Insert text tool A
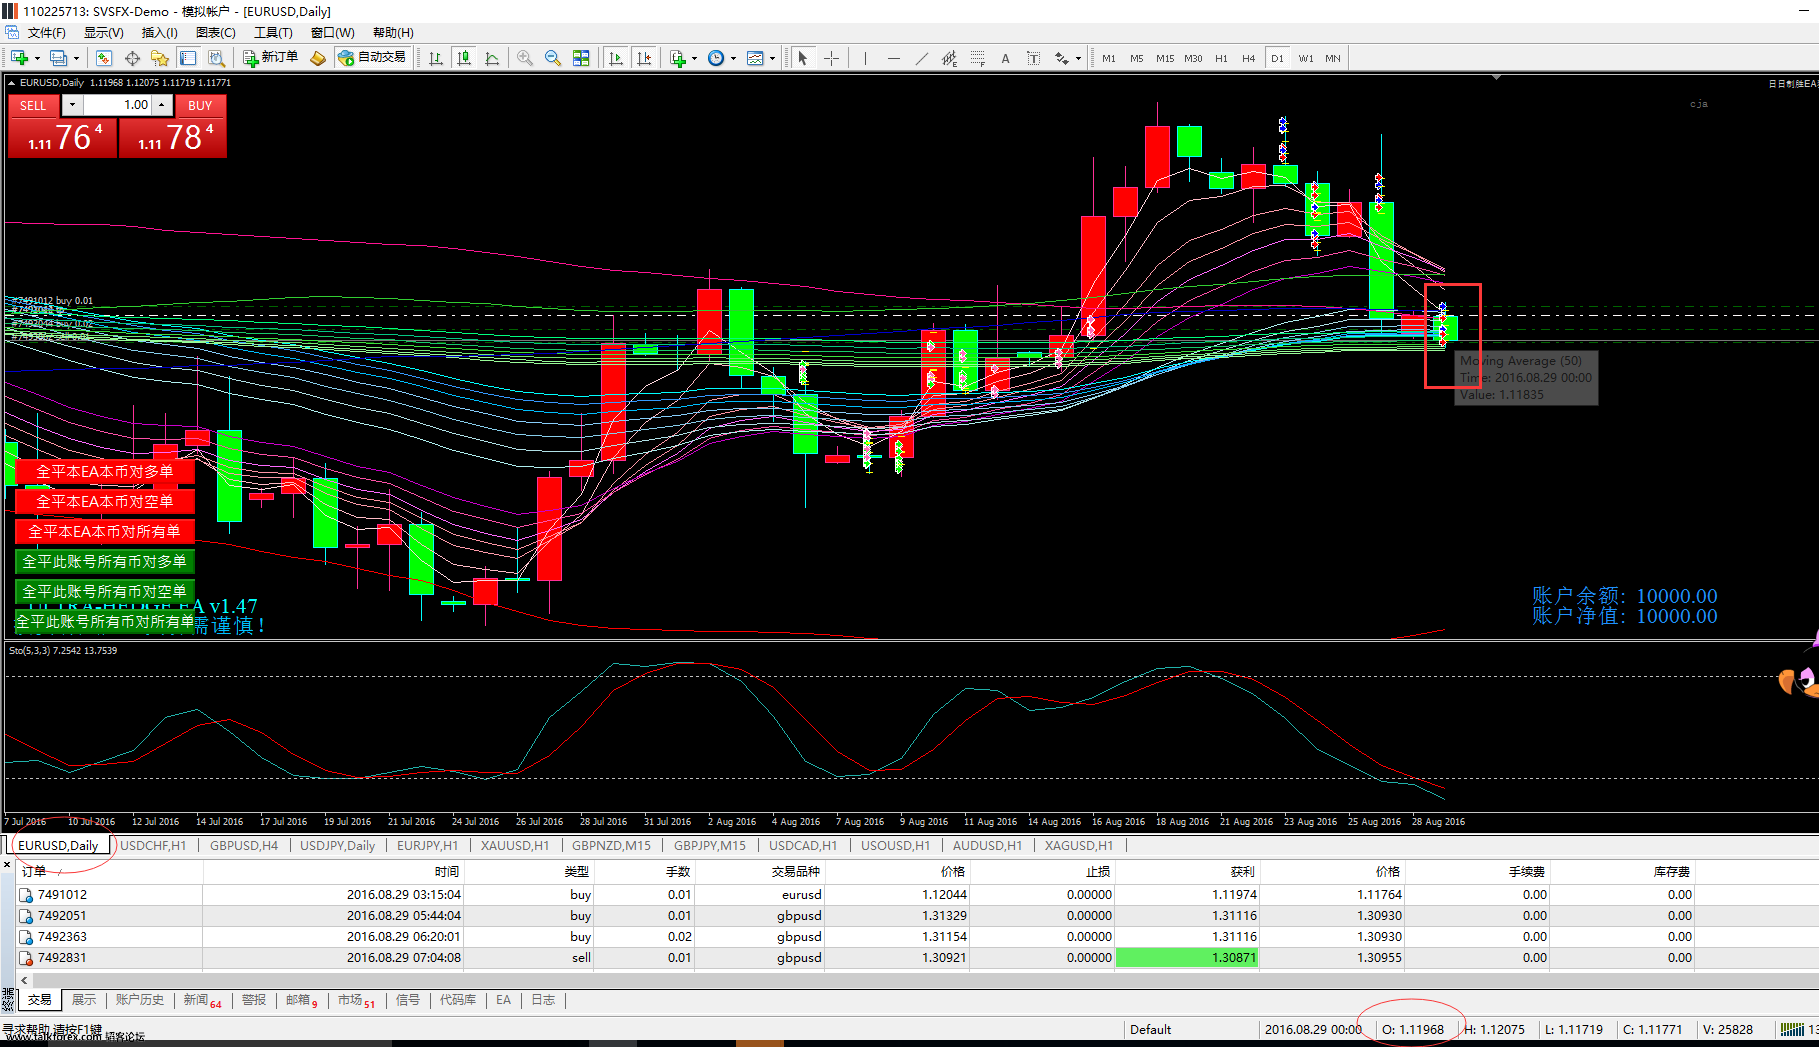The height and width of the screenshot is (1047, 1819). coord(1005,58)
